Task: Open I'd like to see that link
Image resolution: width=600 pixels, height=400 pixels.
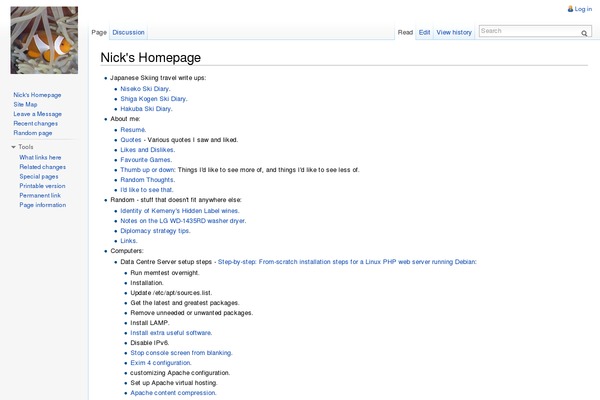Action: (x=147, y=190)
